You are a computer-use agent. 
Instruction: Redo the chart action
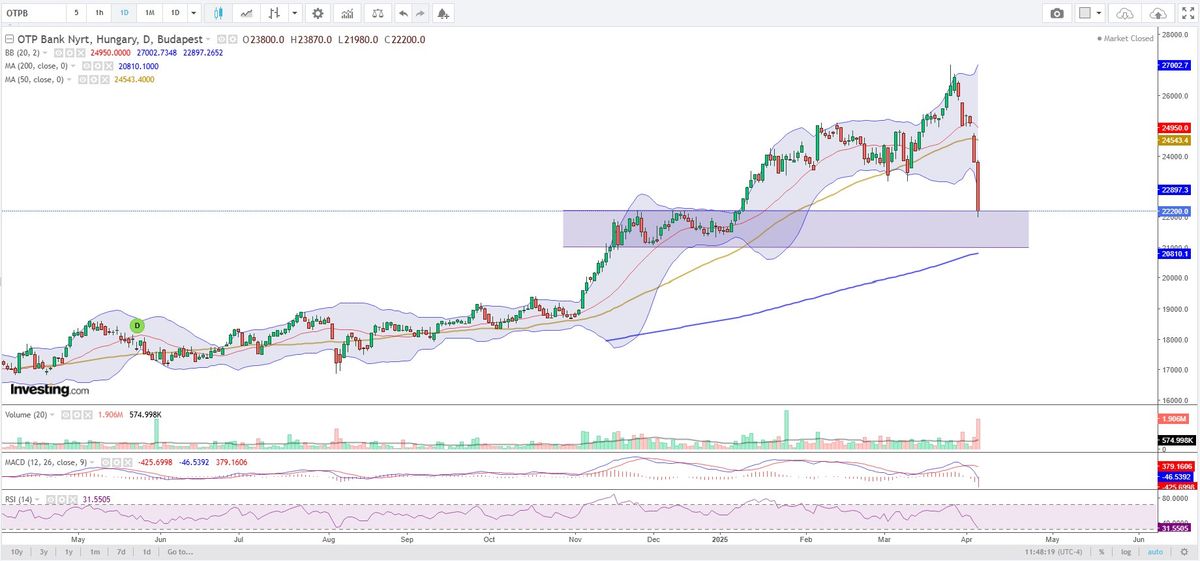421,13
